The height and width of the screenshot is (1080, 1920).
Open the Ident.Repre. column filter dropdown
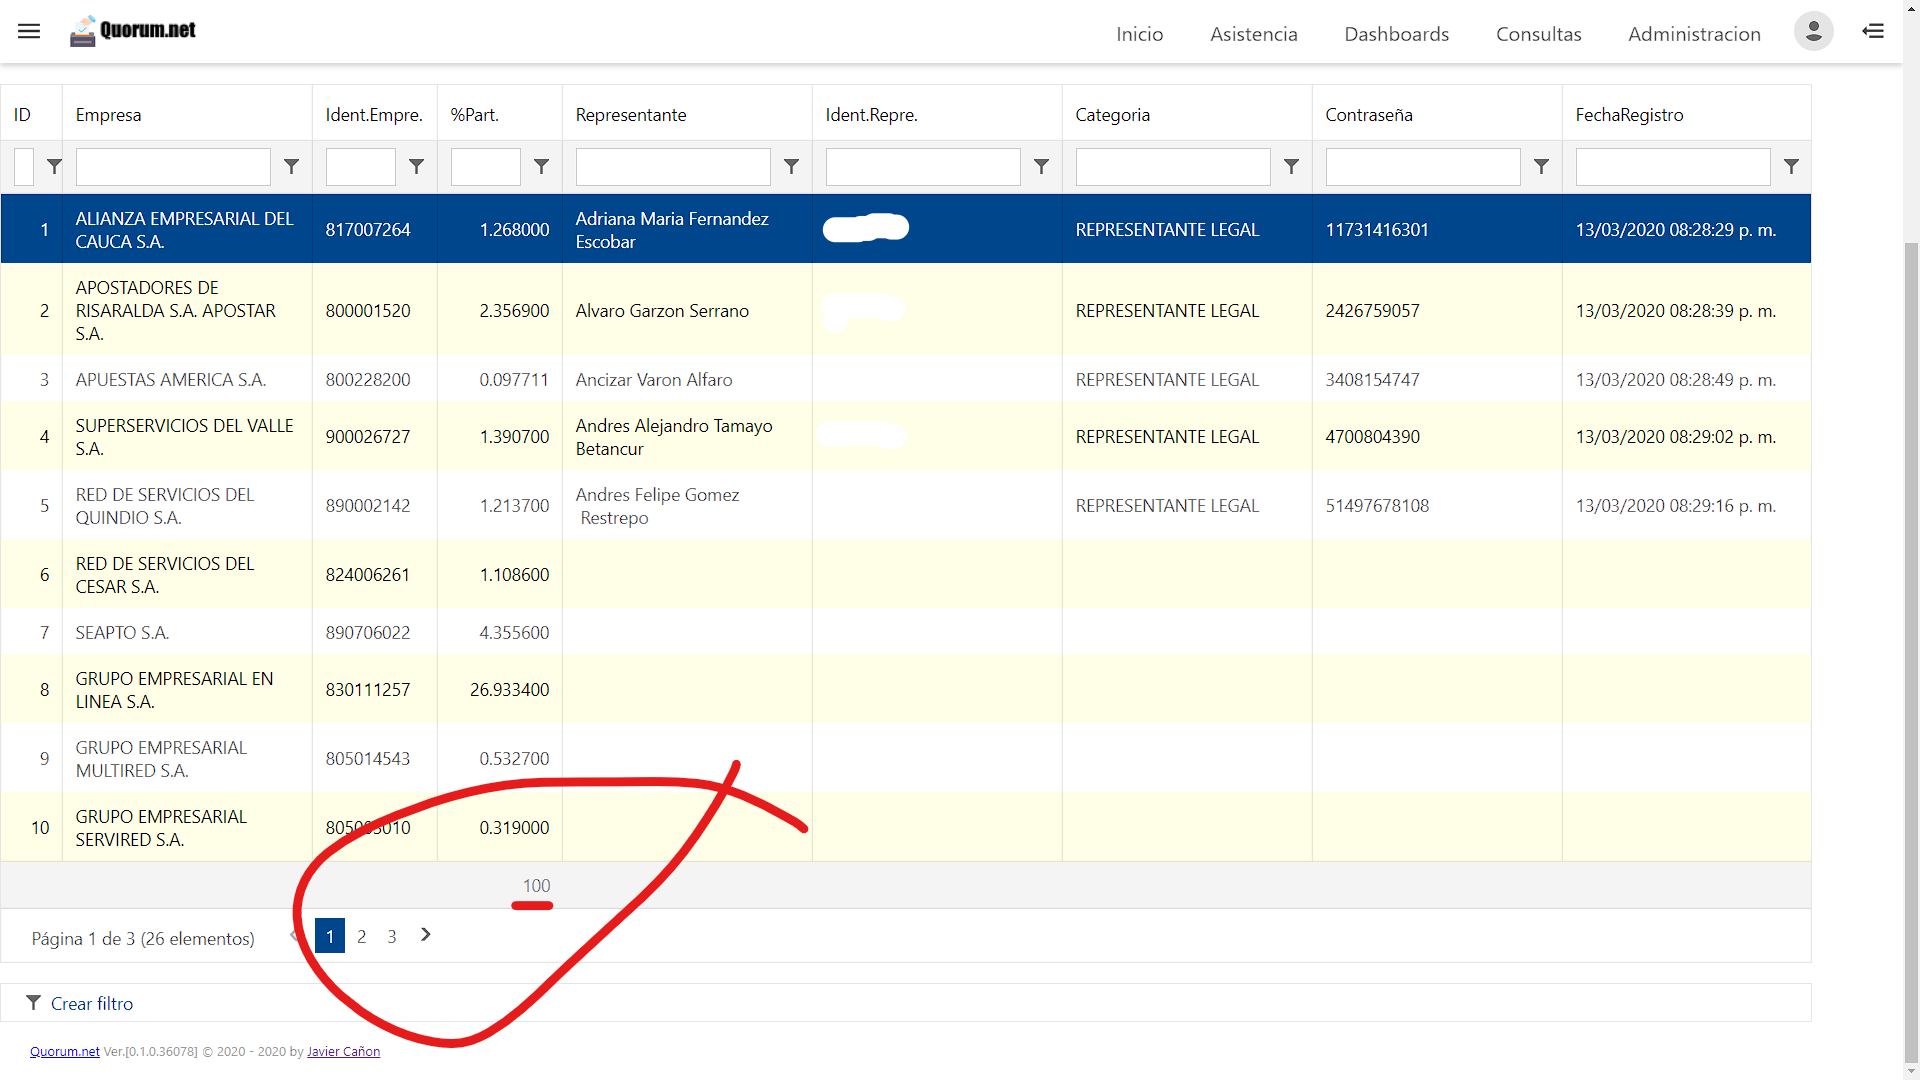[1041, 167]
